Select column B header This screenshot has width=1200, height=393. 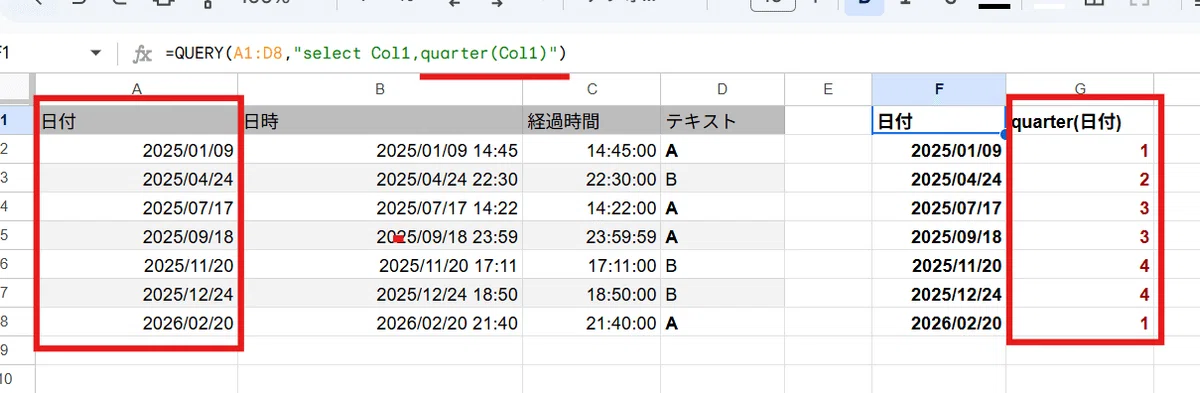380,89
